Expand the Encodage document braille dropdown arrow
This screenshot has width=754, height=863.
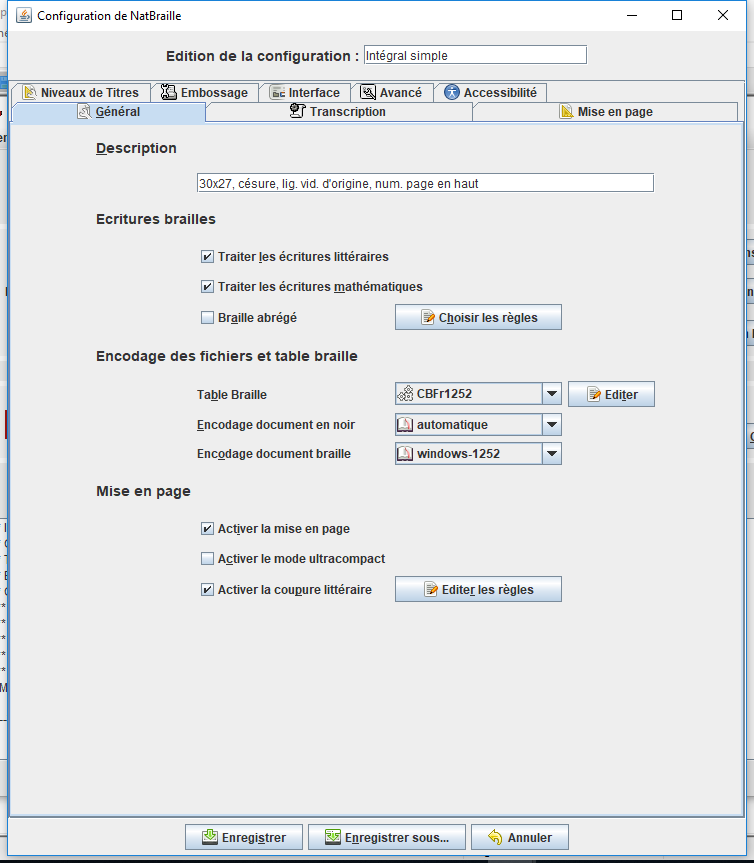551,454
